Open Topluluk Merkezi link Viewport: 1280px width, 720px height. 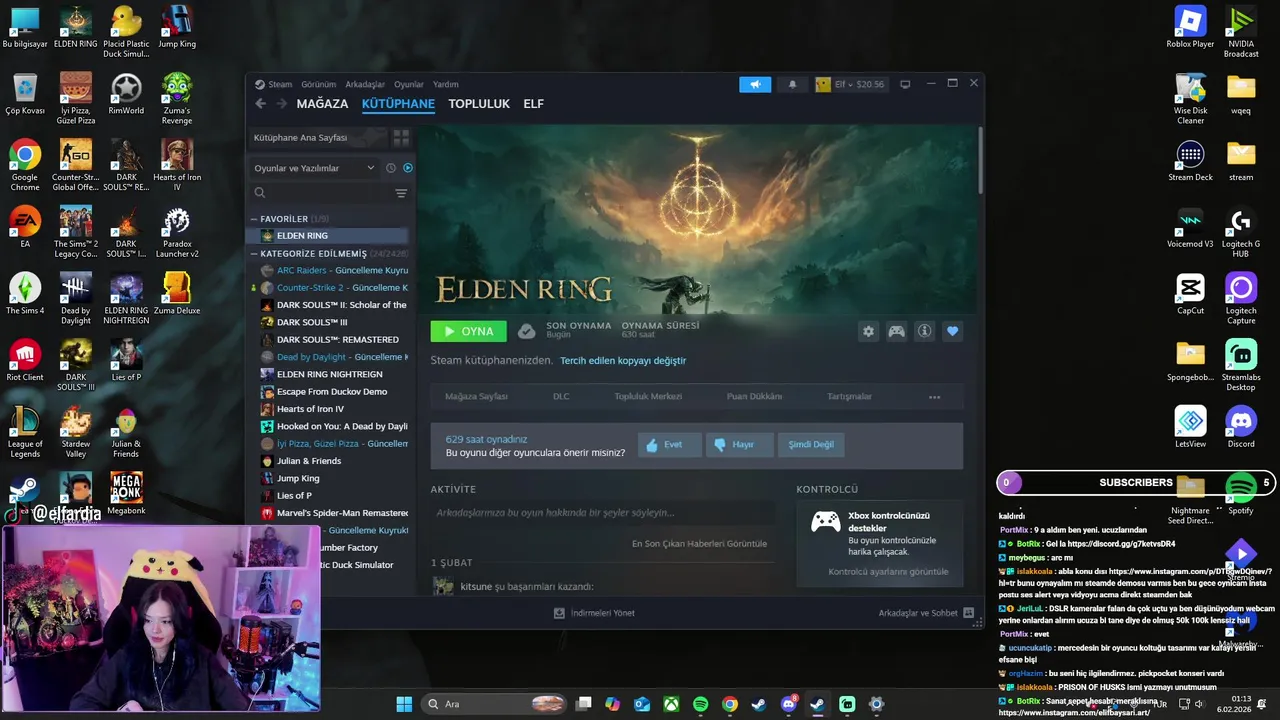(x=648, y=397)
